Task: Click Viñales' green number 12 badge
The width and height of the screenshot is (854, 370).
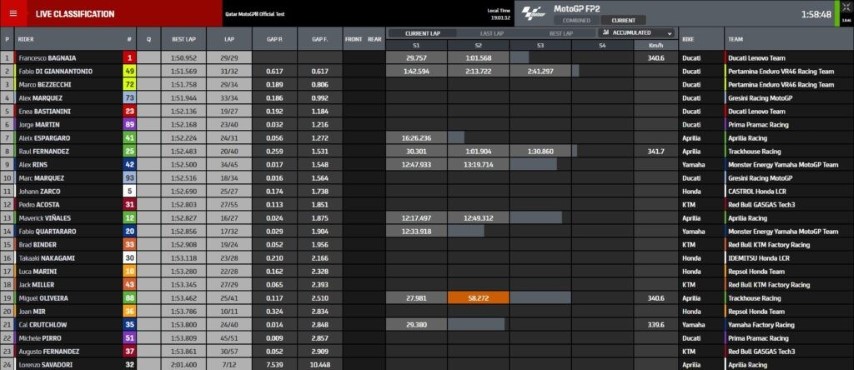Action: tap(130, 218)
